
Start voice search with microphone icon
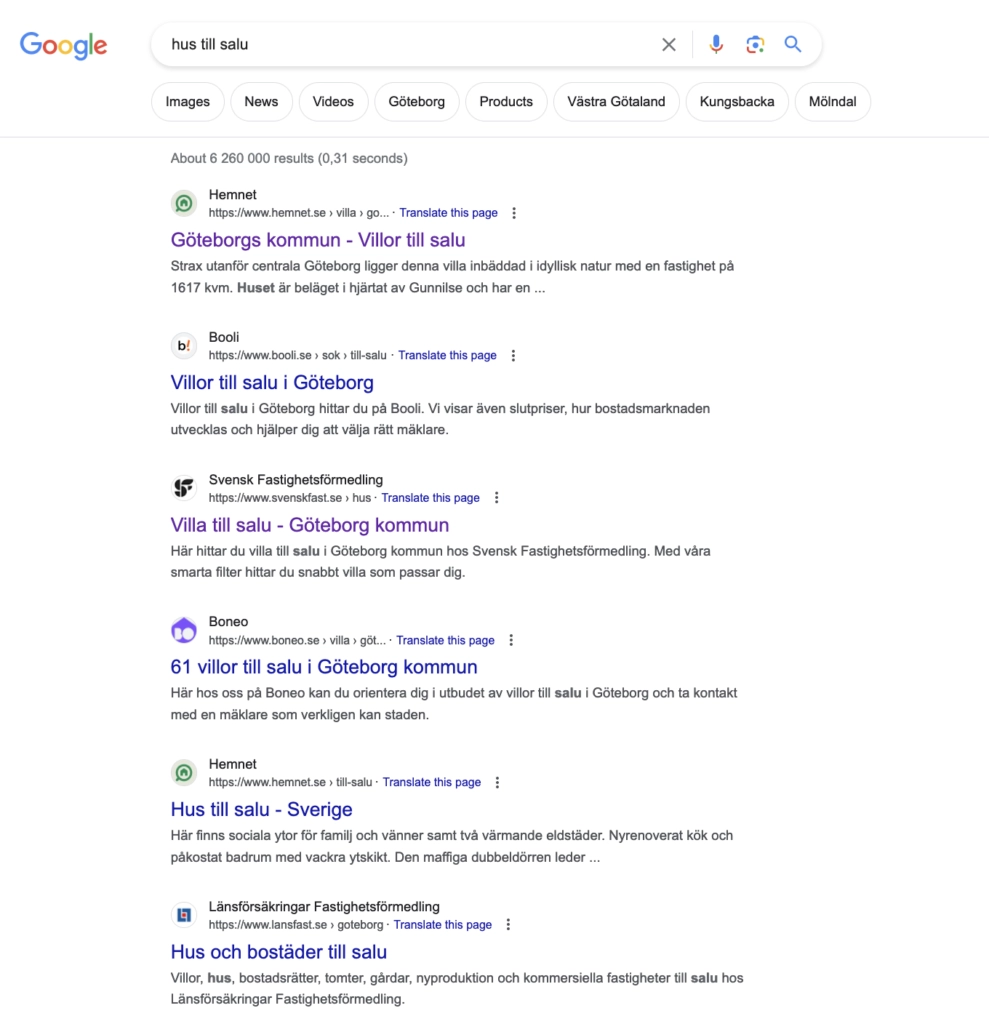point(716,44)
